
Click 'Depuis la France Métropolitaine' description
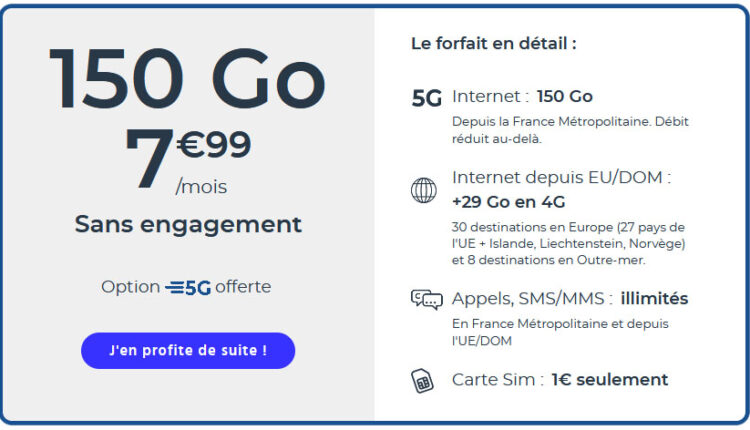570,130
